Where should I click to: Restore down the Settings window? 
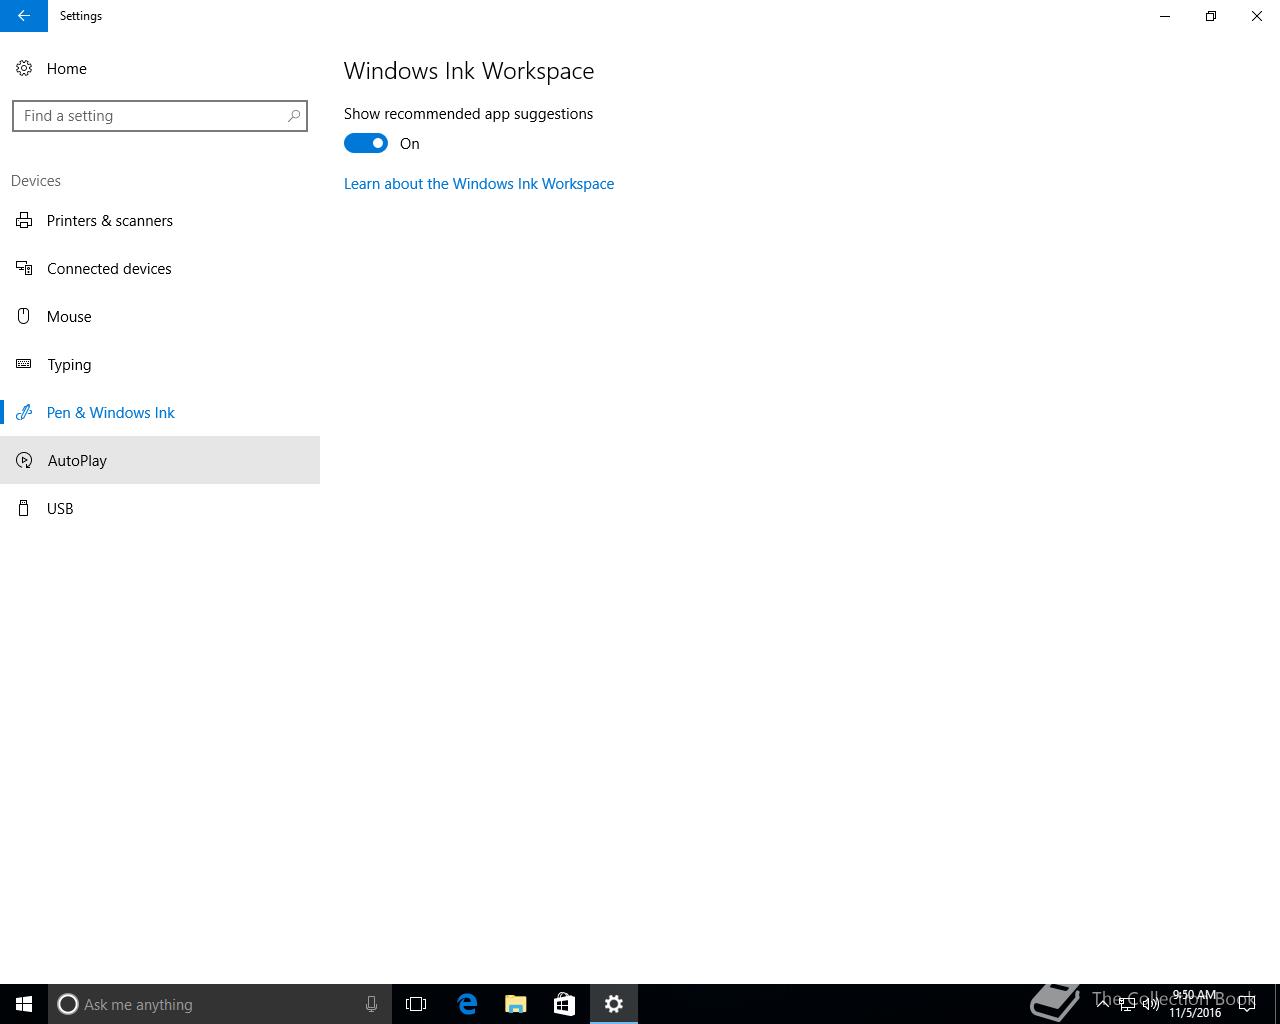pos(1211,16)
